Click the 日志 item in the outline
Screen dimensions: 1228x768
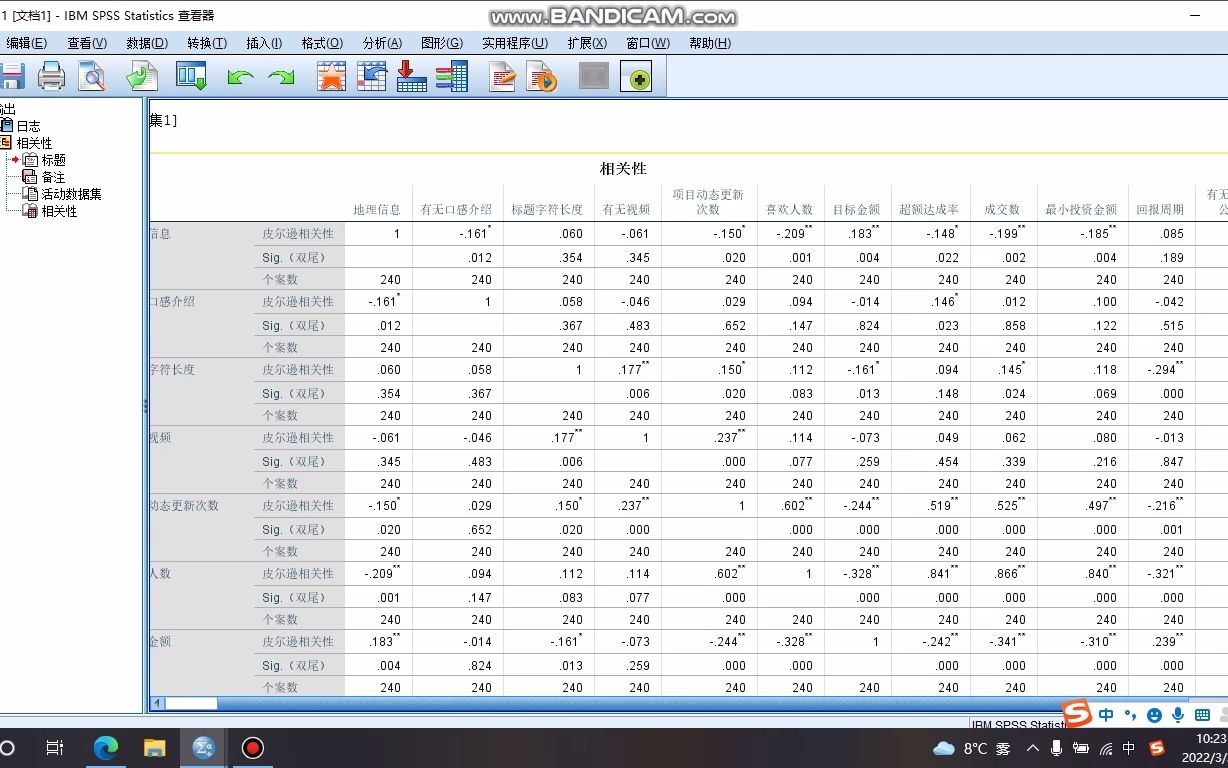tap(29, 126)
